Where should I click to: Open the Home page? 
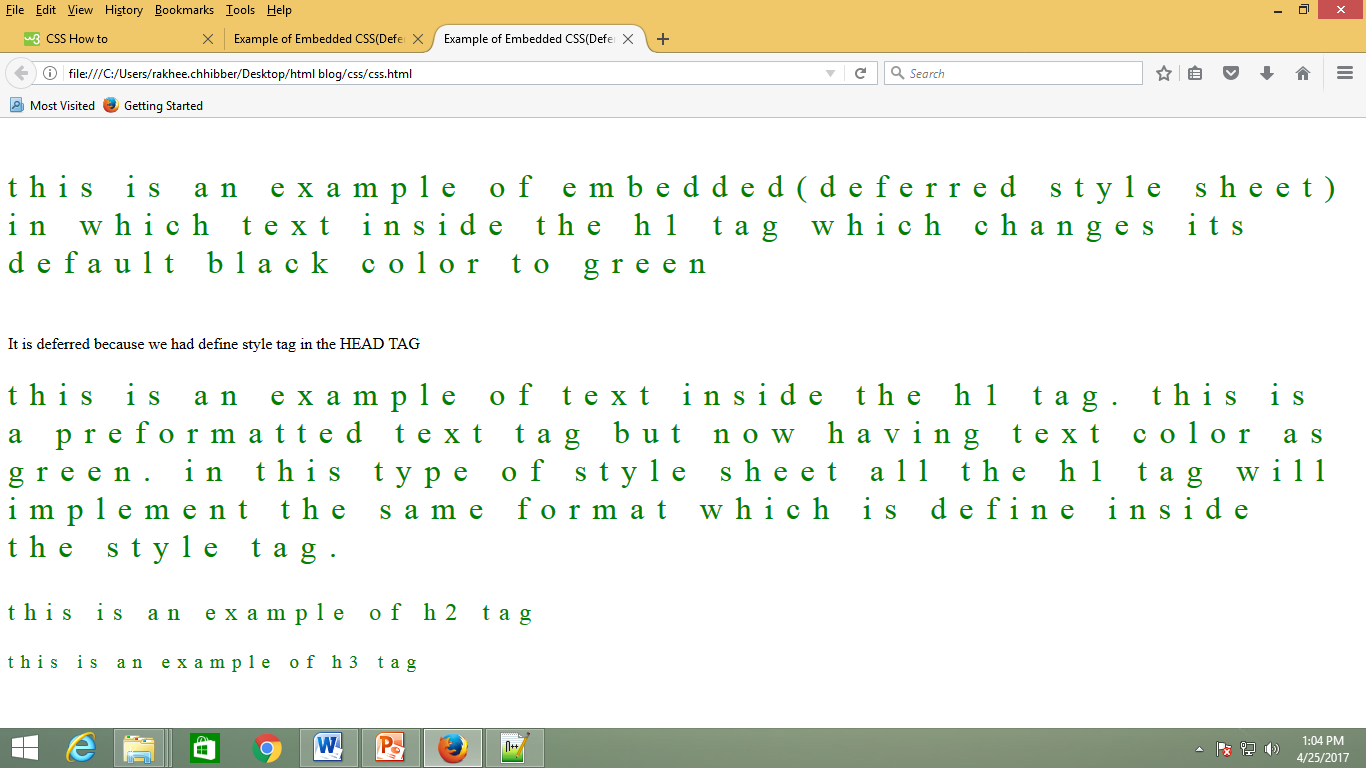(x=1302, y=72)
